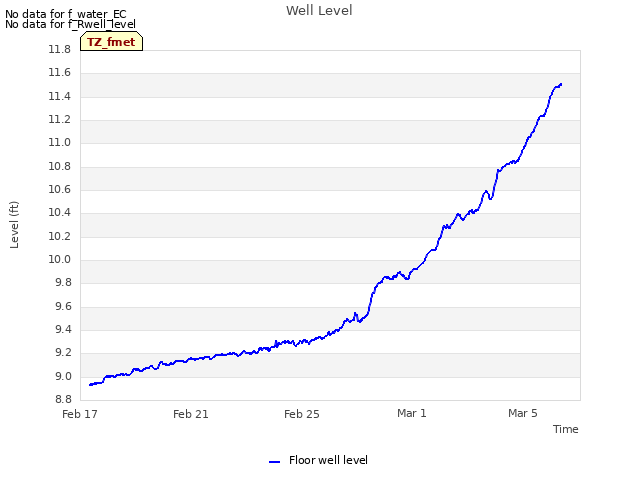Viewport: 640px width, 480px height.
Task: Click the Feb 21 x-axis label
Action: pyautogui.click(x=191, y=414)
